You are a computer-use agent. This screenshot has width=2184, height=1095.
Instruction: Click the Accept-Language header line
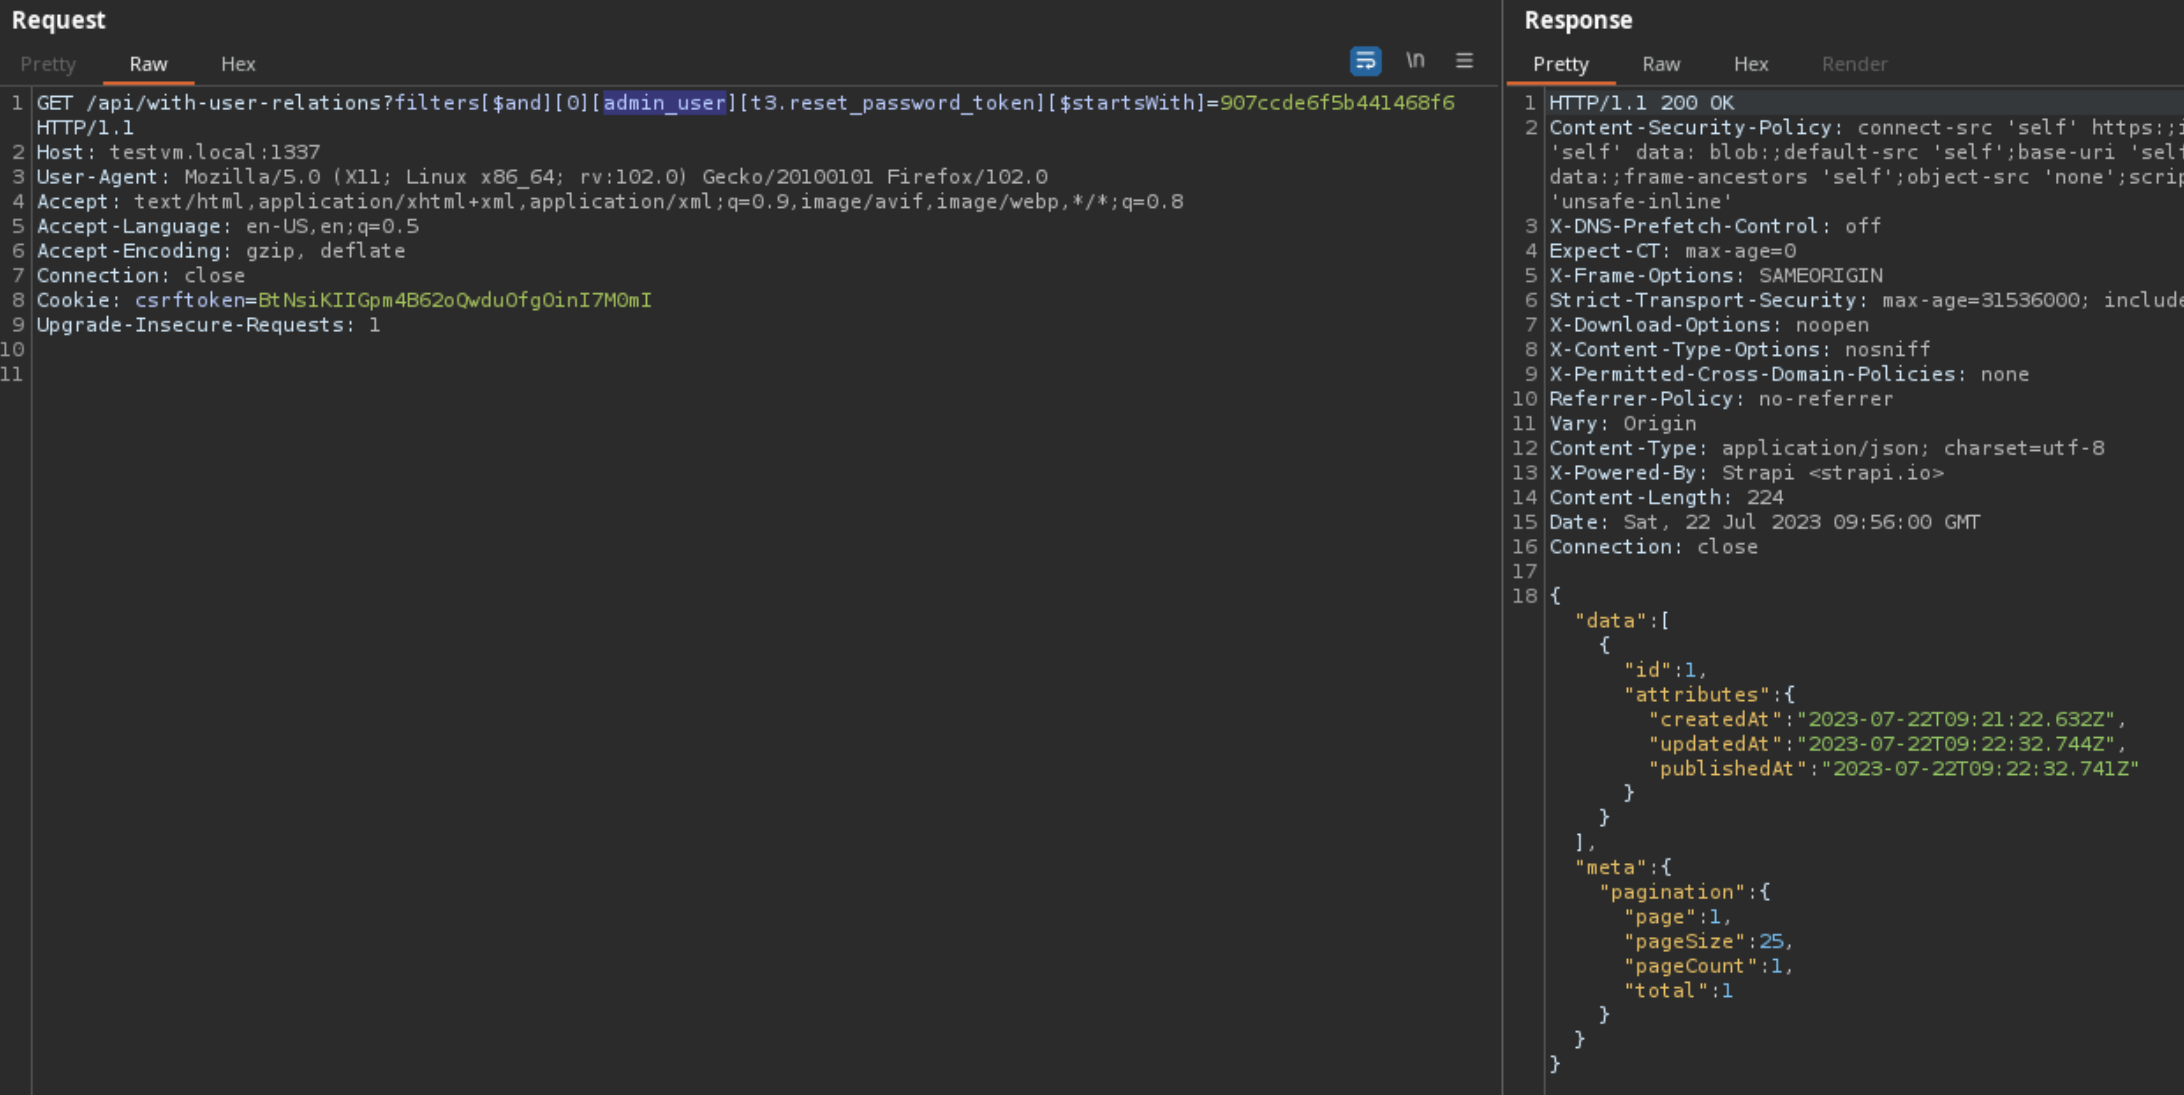[228, 226]
